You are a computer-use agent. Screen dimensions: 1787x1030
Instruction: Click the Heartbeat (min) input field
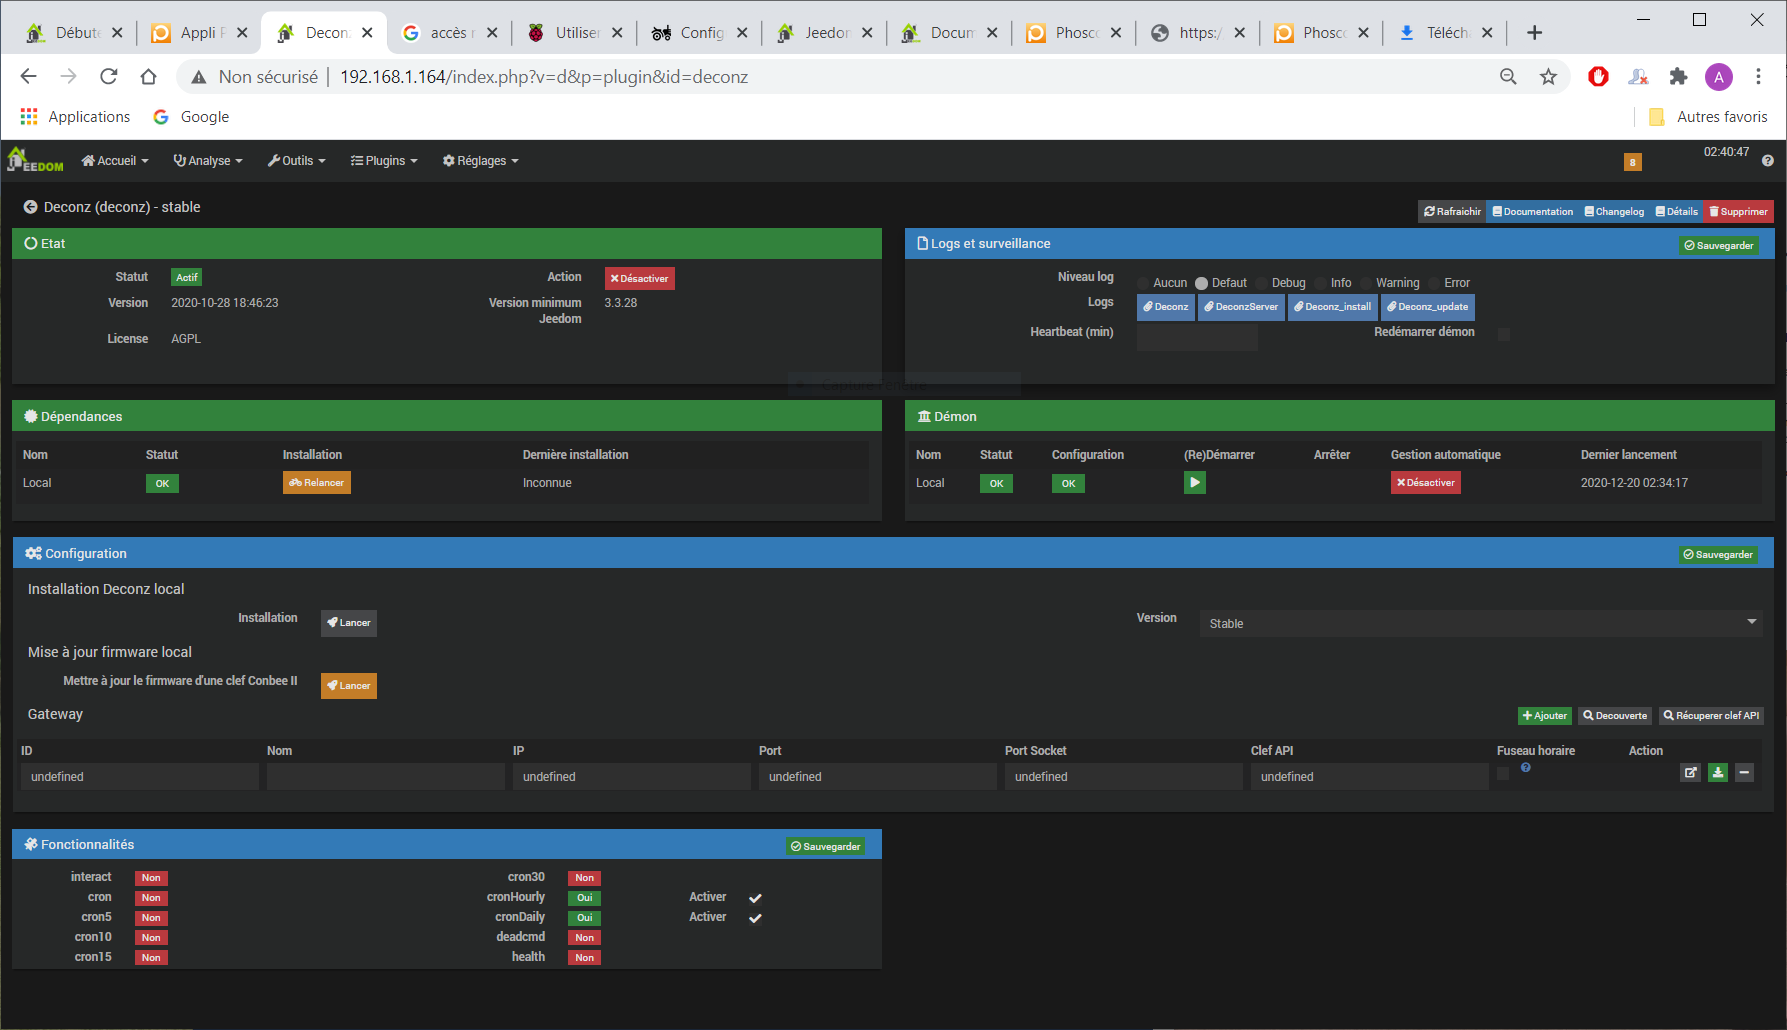click(1197, 337)
